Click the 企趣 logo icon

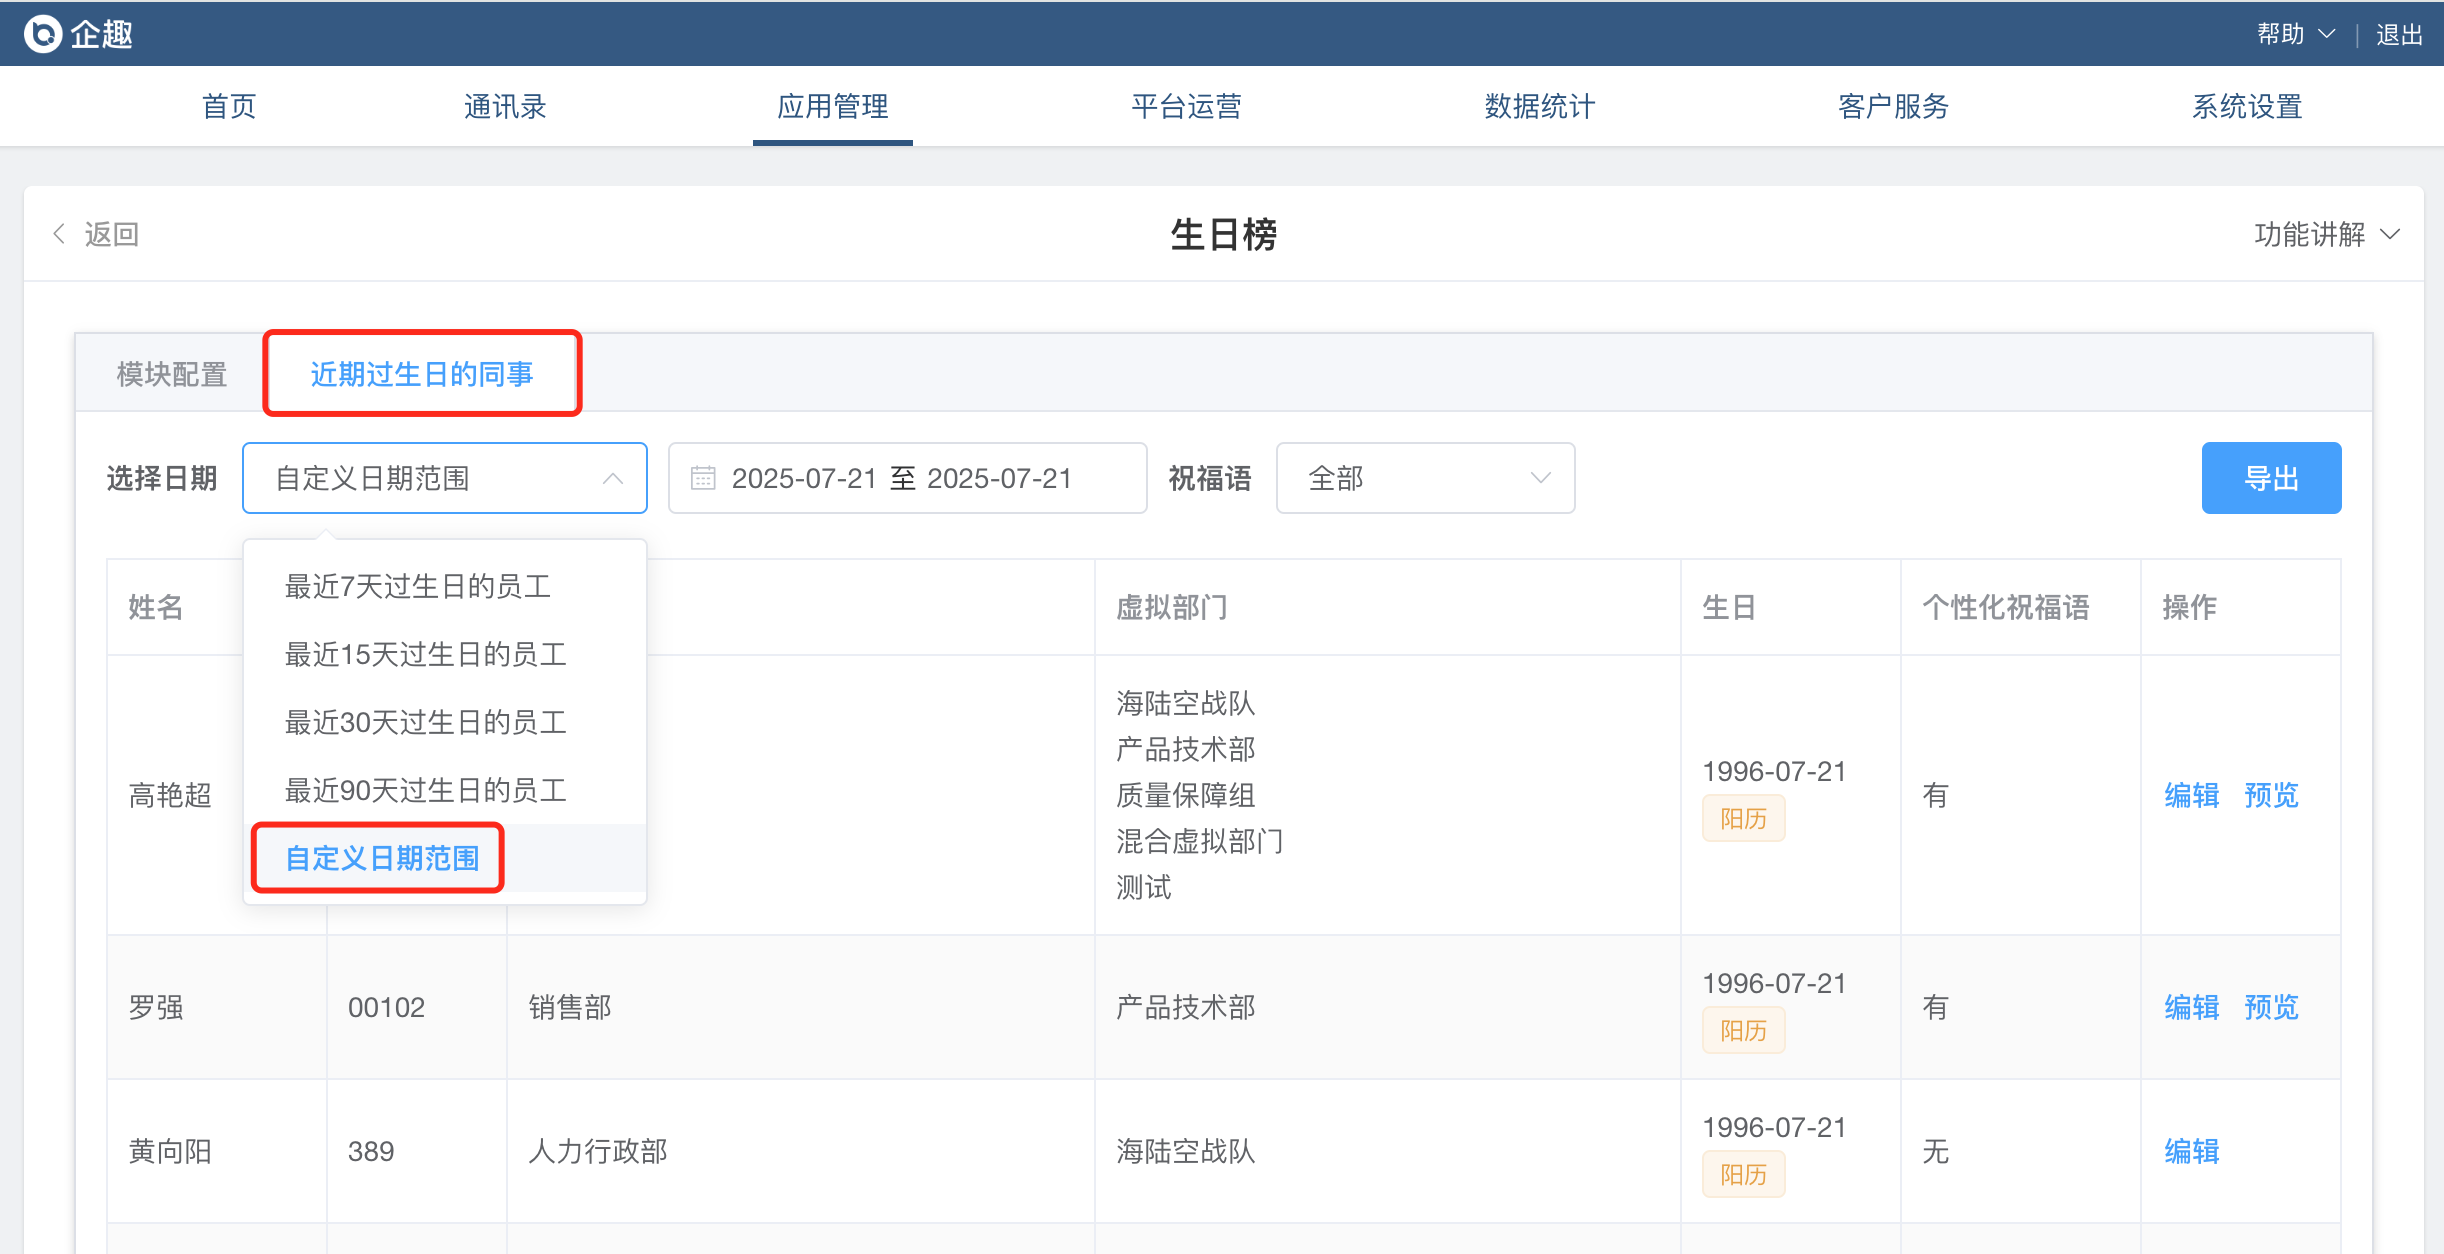(x=43, y=34)
